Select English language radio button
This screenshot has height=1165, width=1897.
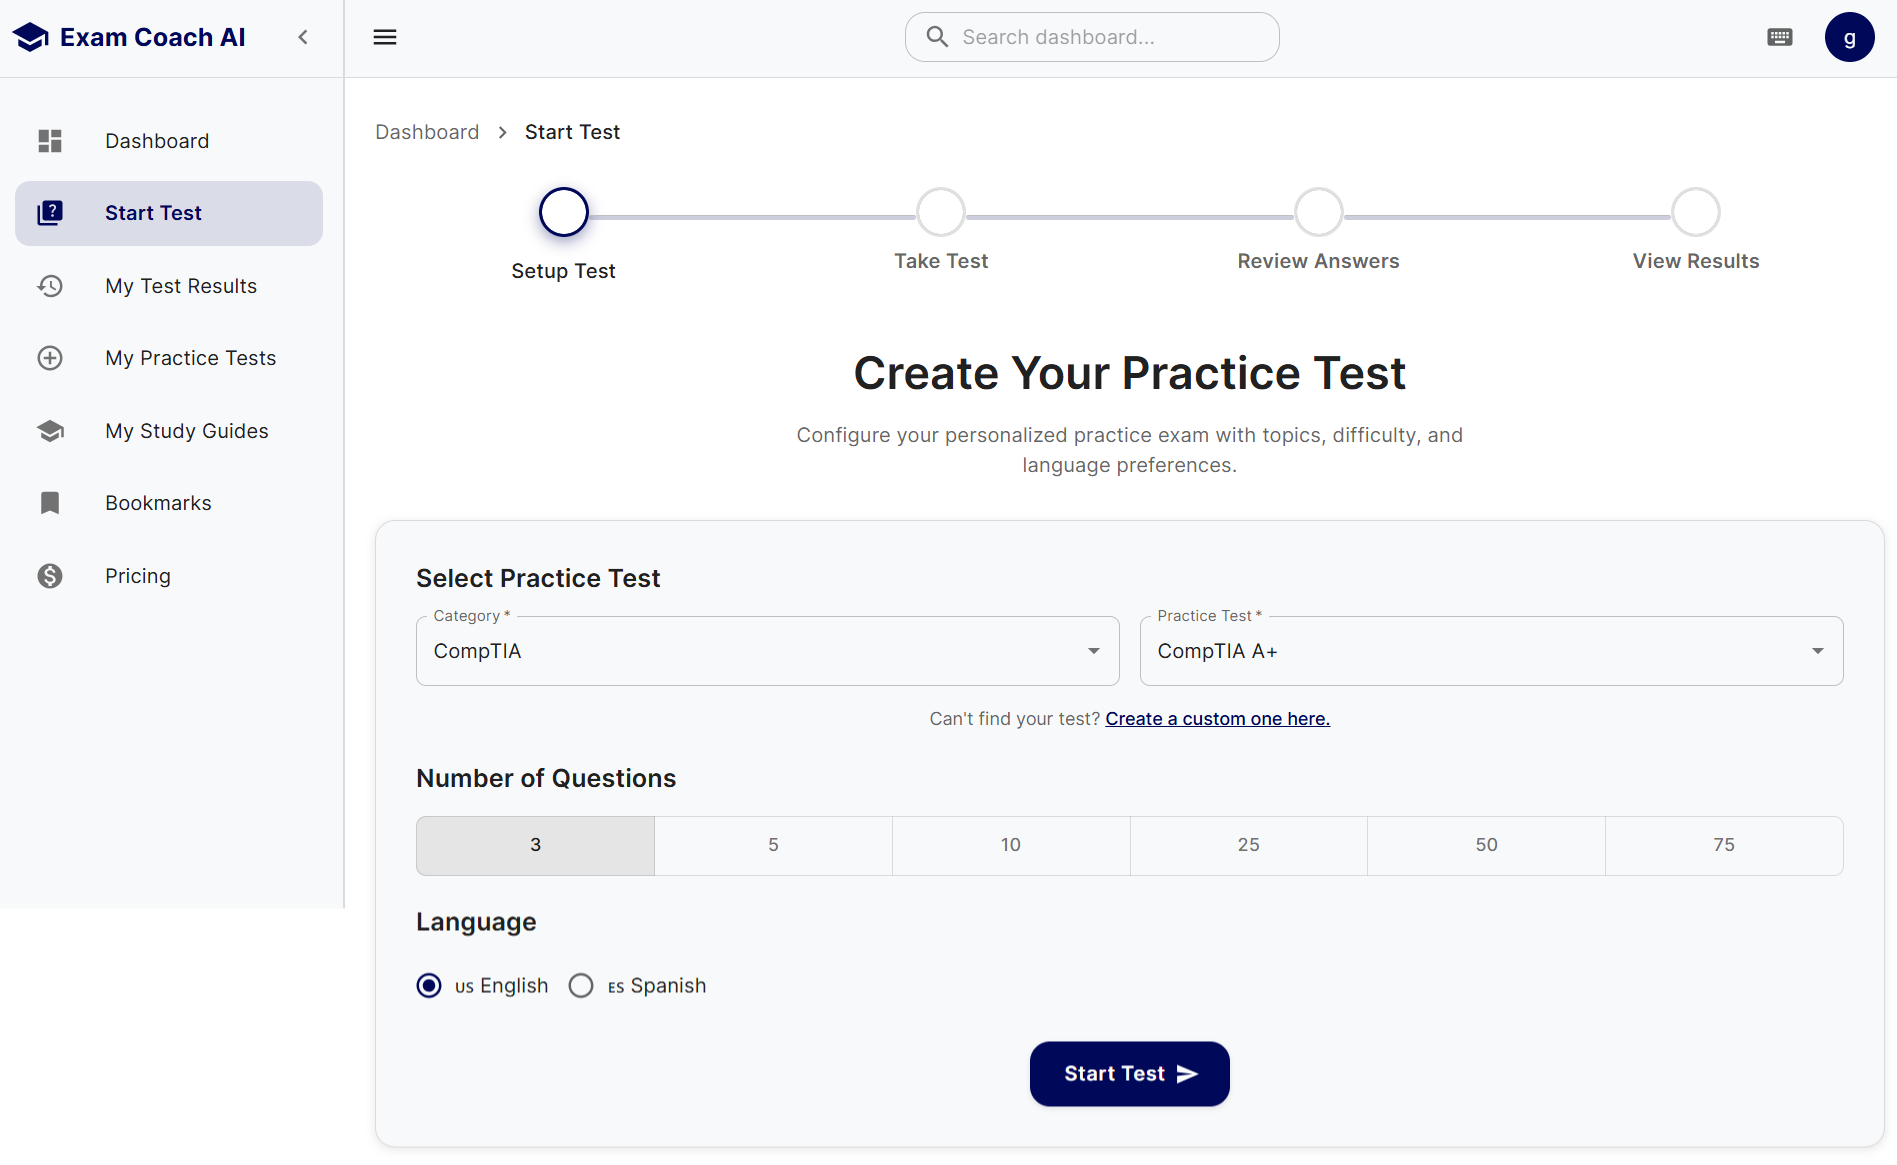coord(429,986)
